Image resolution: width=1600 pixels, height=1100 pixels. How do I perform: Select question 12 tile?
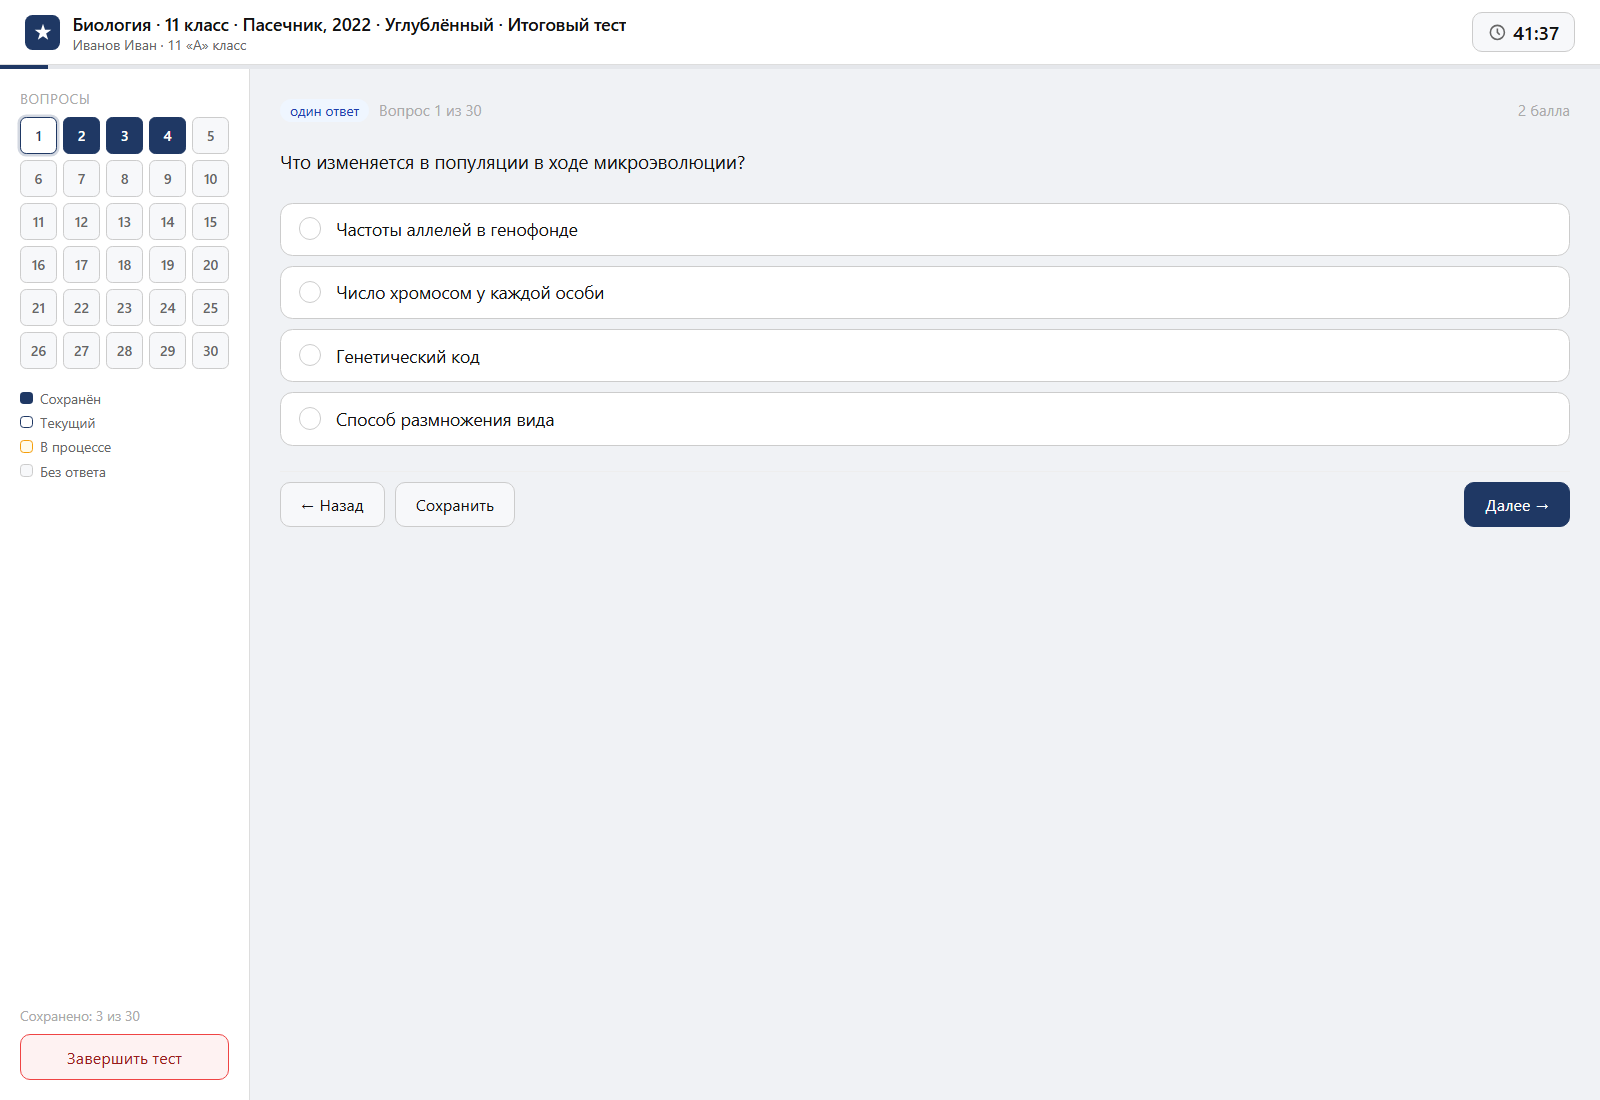pos(81,222)
